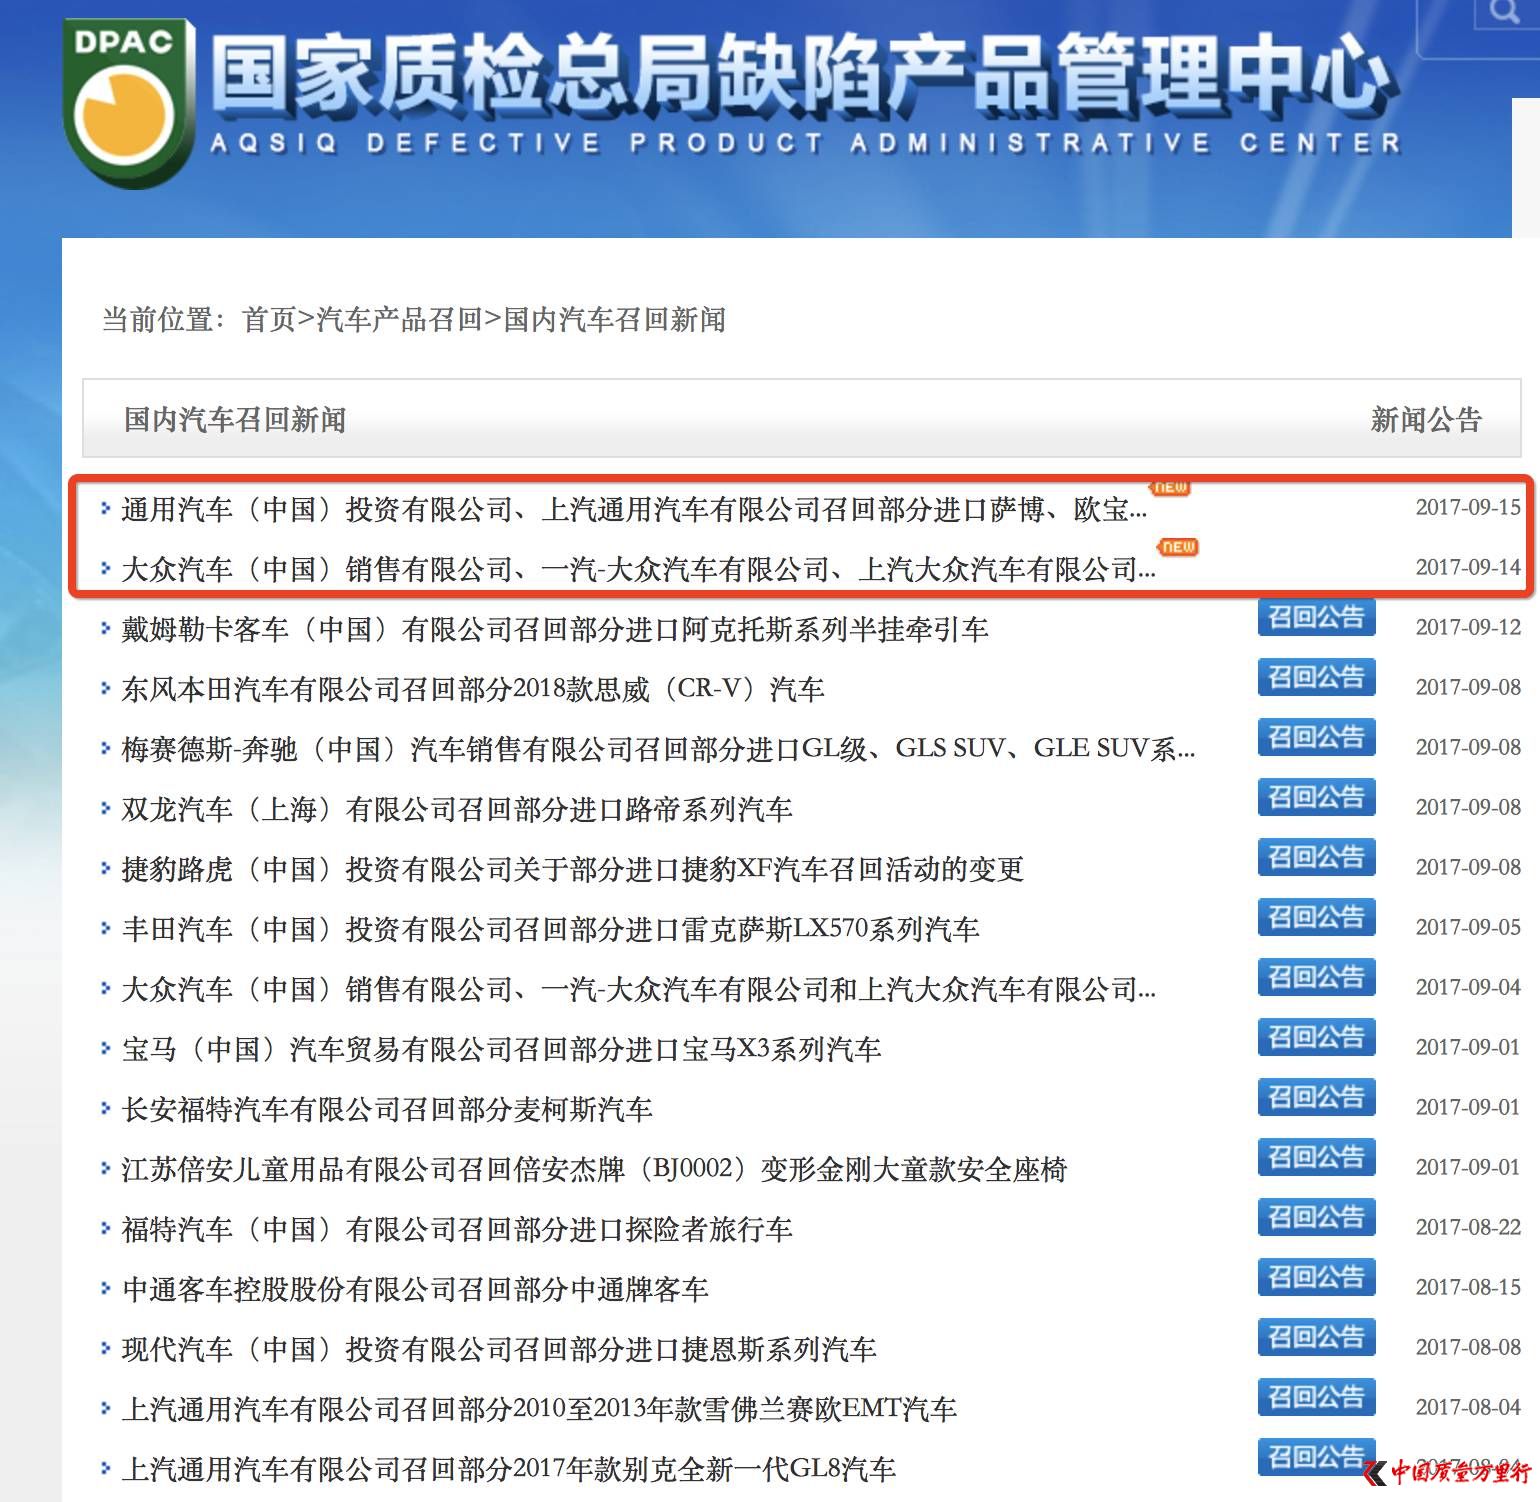Open 中通客车 recall article

pyautogui.click(x=415, y=1289)
